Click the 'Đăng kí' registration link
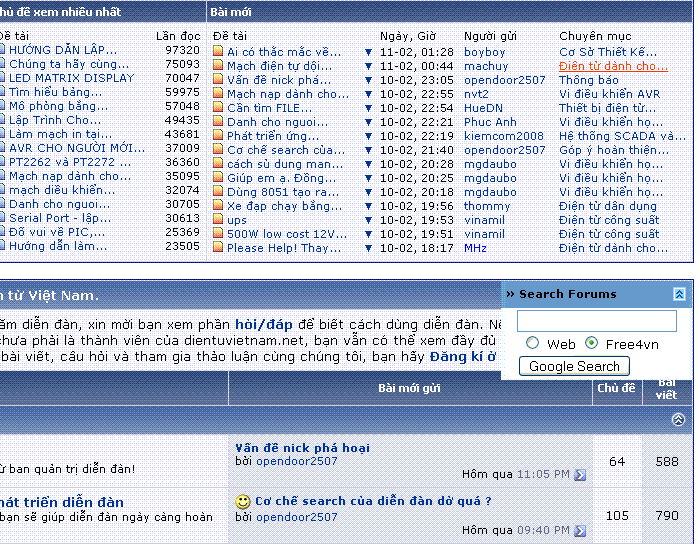Viewport: 700px width, 544px height. [x=457, y=357]
